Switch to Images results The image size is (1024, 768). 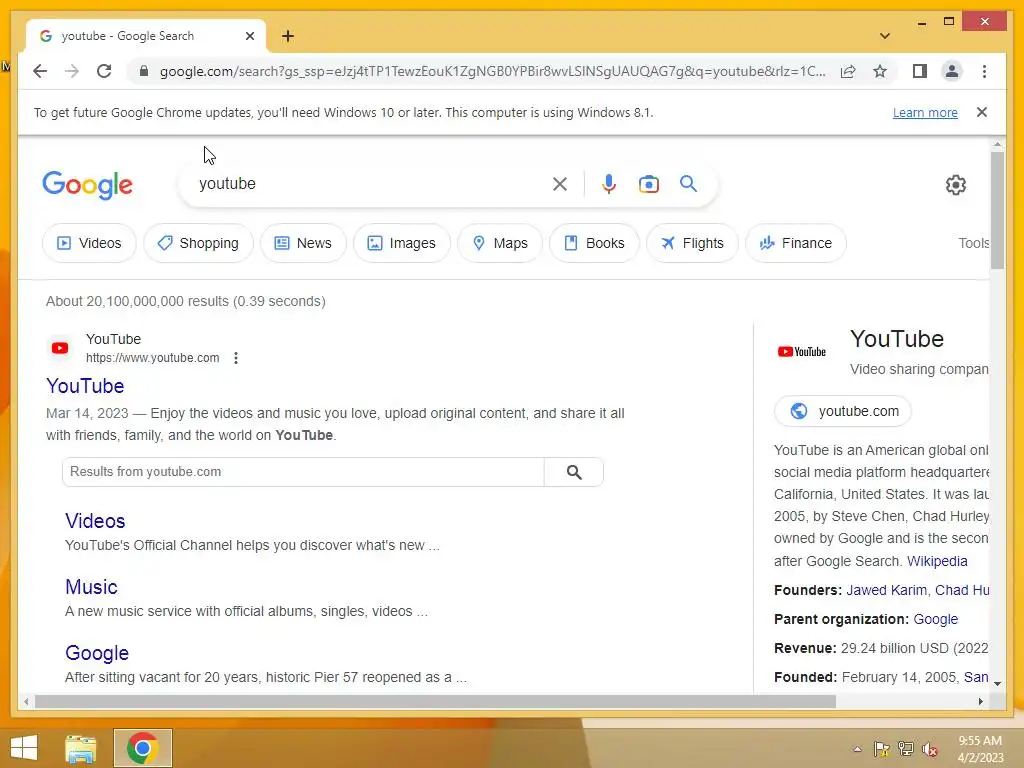402,243
